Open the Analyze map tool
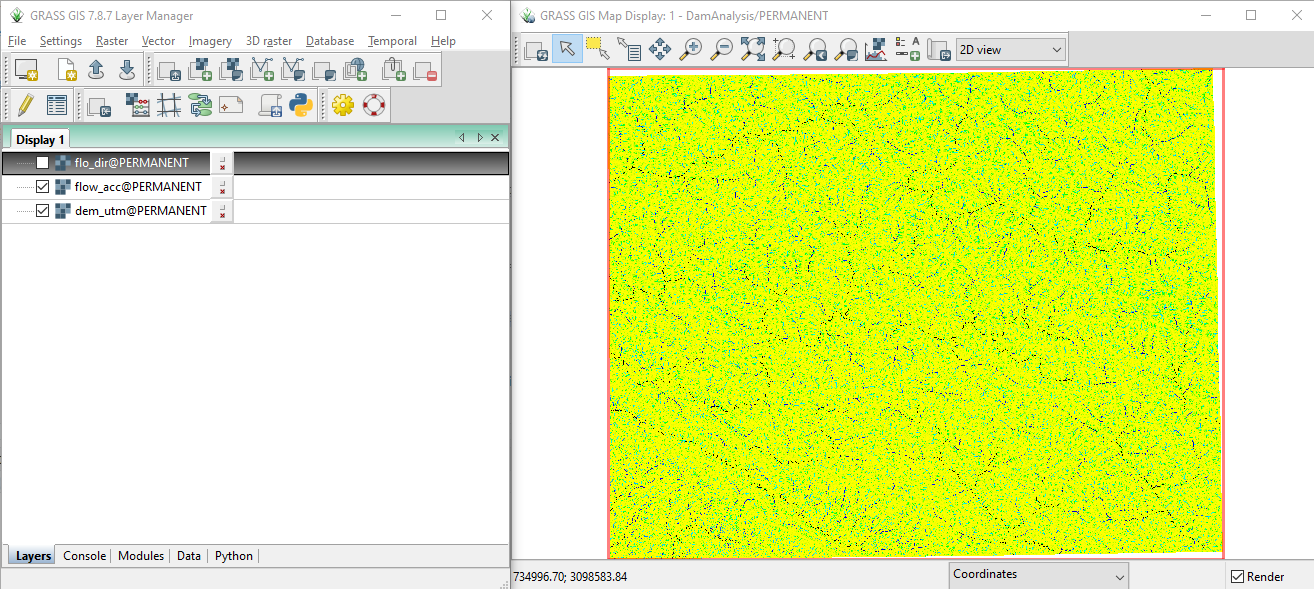This screenshot has width=1314, height=589. [x=877, y=48]
